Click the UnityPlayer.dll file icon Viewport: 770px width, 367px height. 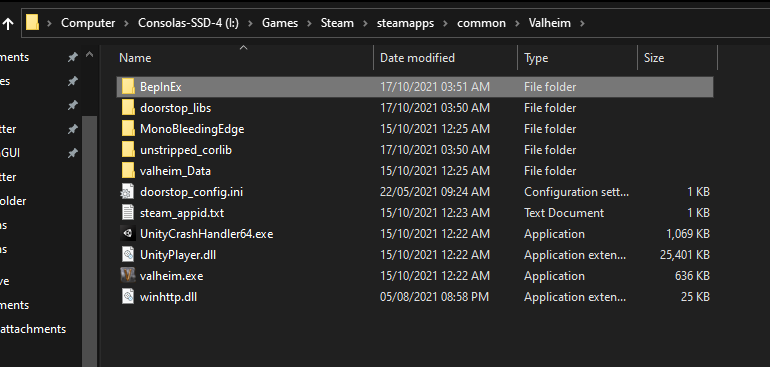coord(128,255)
